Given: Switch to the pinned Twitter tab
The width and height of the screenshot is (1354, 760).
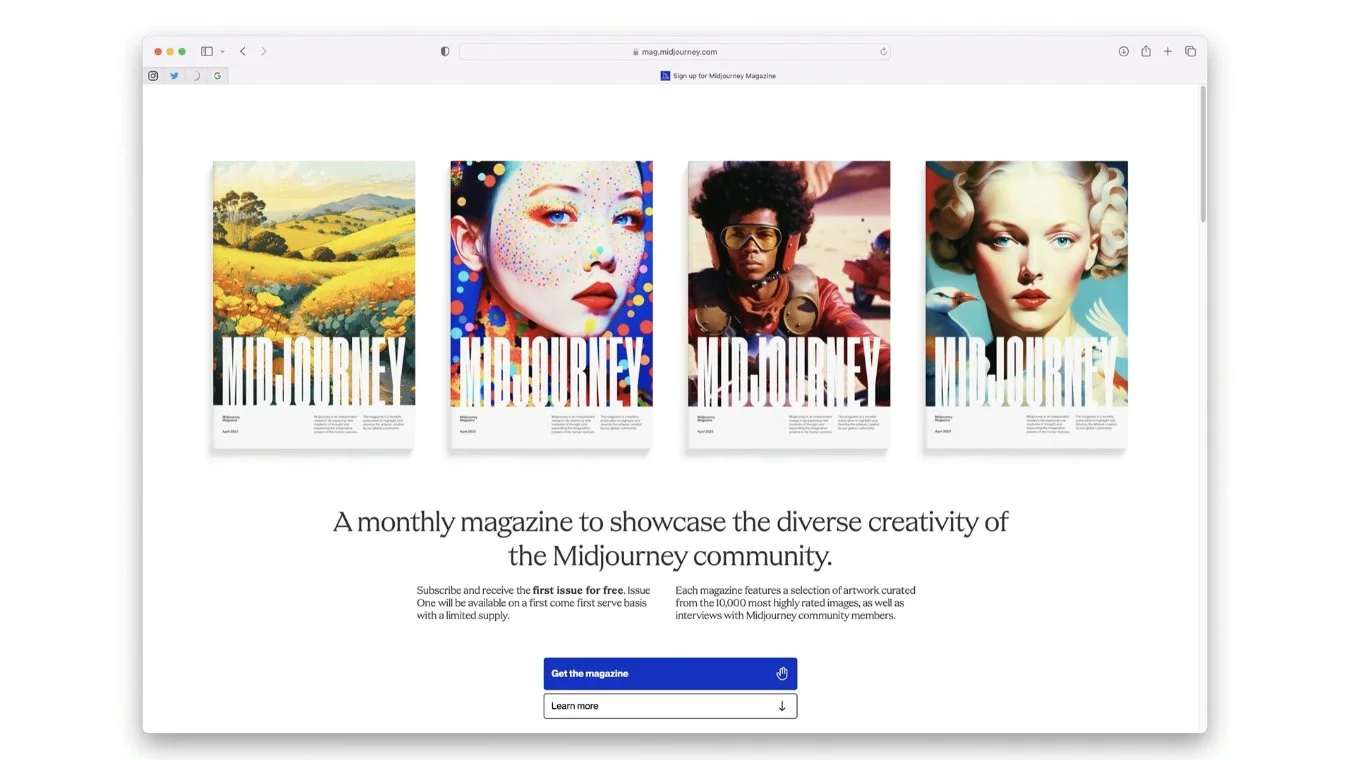Looking at the screenshot, I should click(174, 76).
